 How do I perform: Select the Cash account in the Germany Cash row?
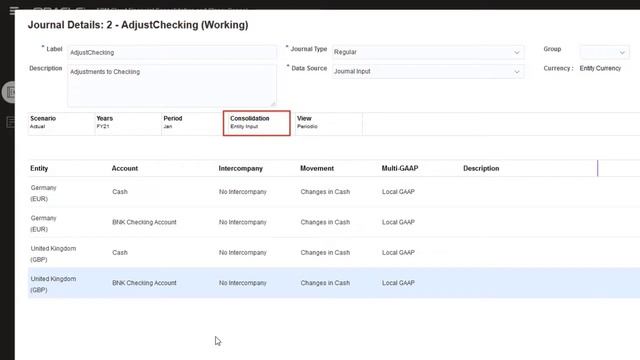tap(120, 192)
